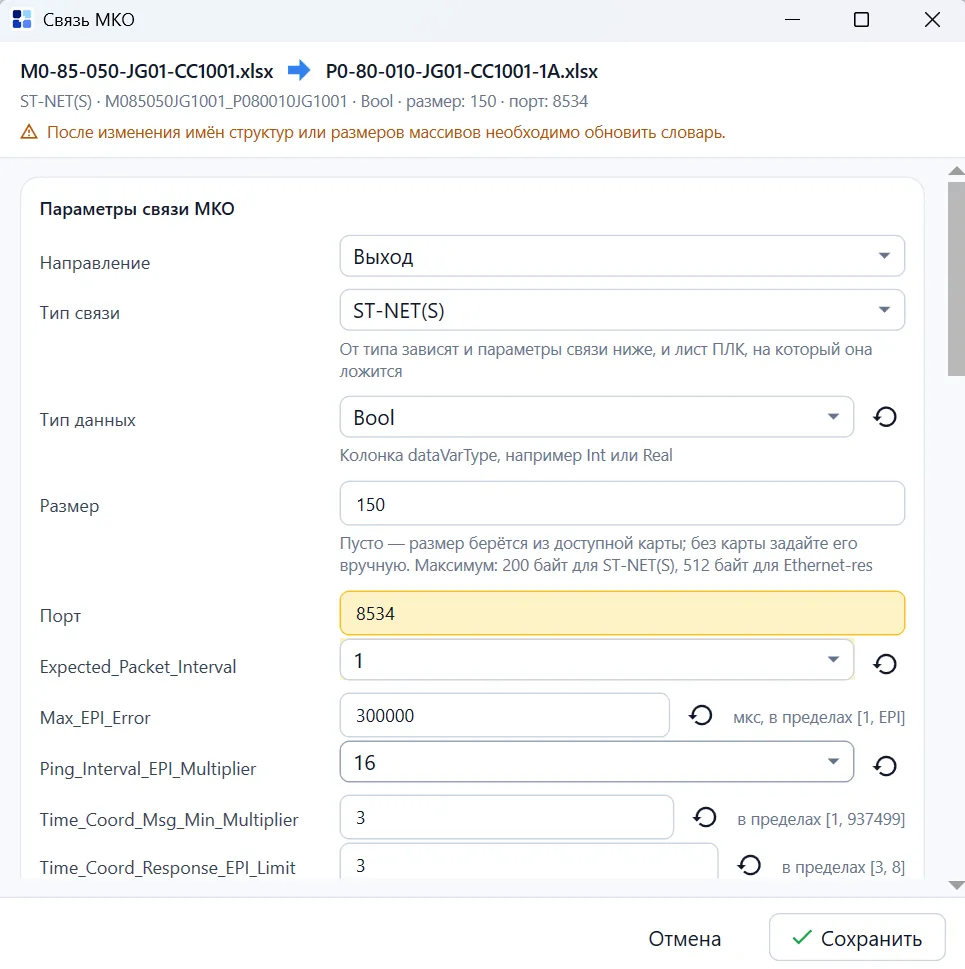Open the Тип связи dropdown
The width and height of the screenshot is (965, 969).
click(x=622, y=310)
